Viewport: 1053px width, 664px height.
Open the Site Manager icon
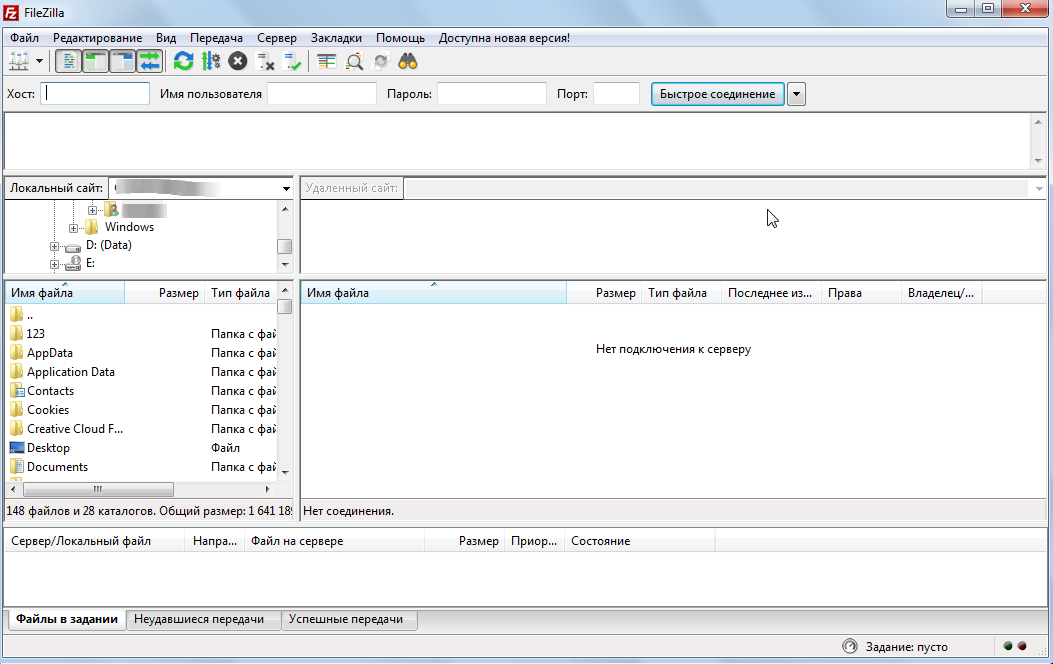(x=19, y=61)
